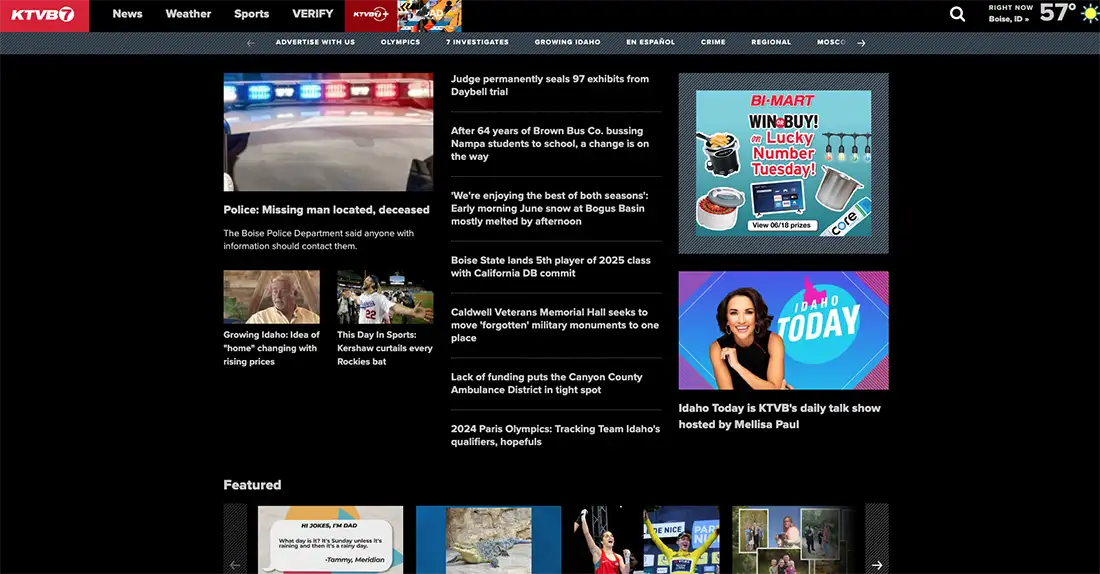Viewport: 1100px width, 574px height.
Task: Open 'This Day In Sports: Kershaw' link
Action: pyautogui.click(x=384, y=348)
